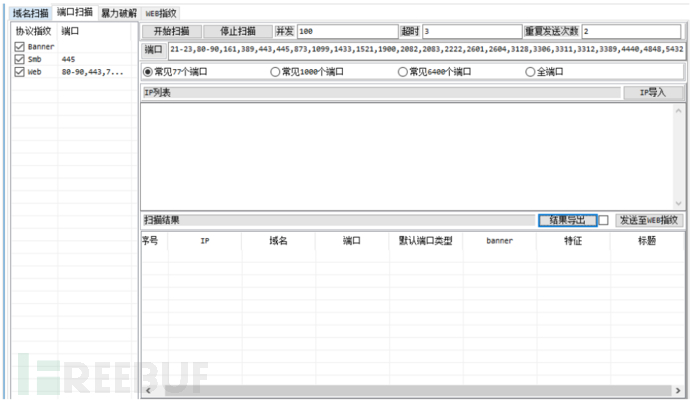
Task: Click the 停止扫描 button
Action: (x=238, y=31)
